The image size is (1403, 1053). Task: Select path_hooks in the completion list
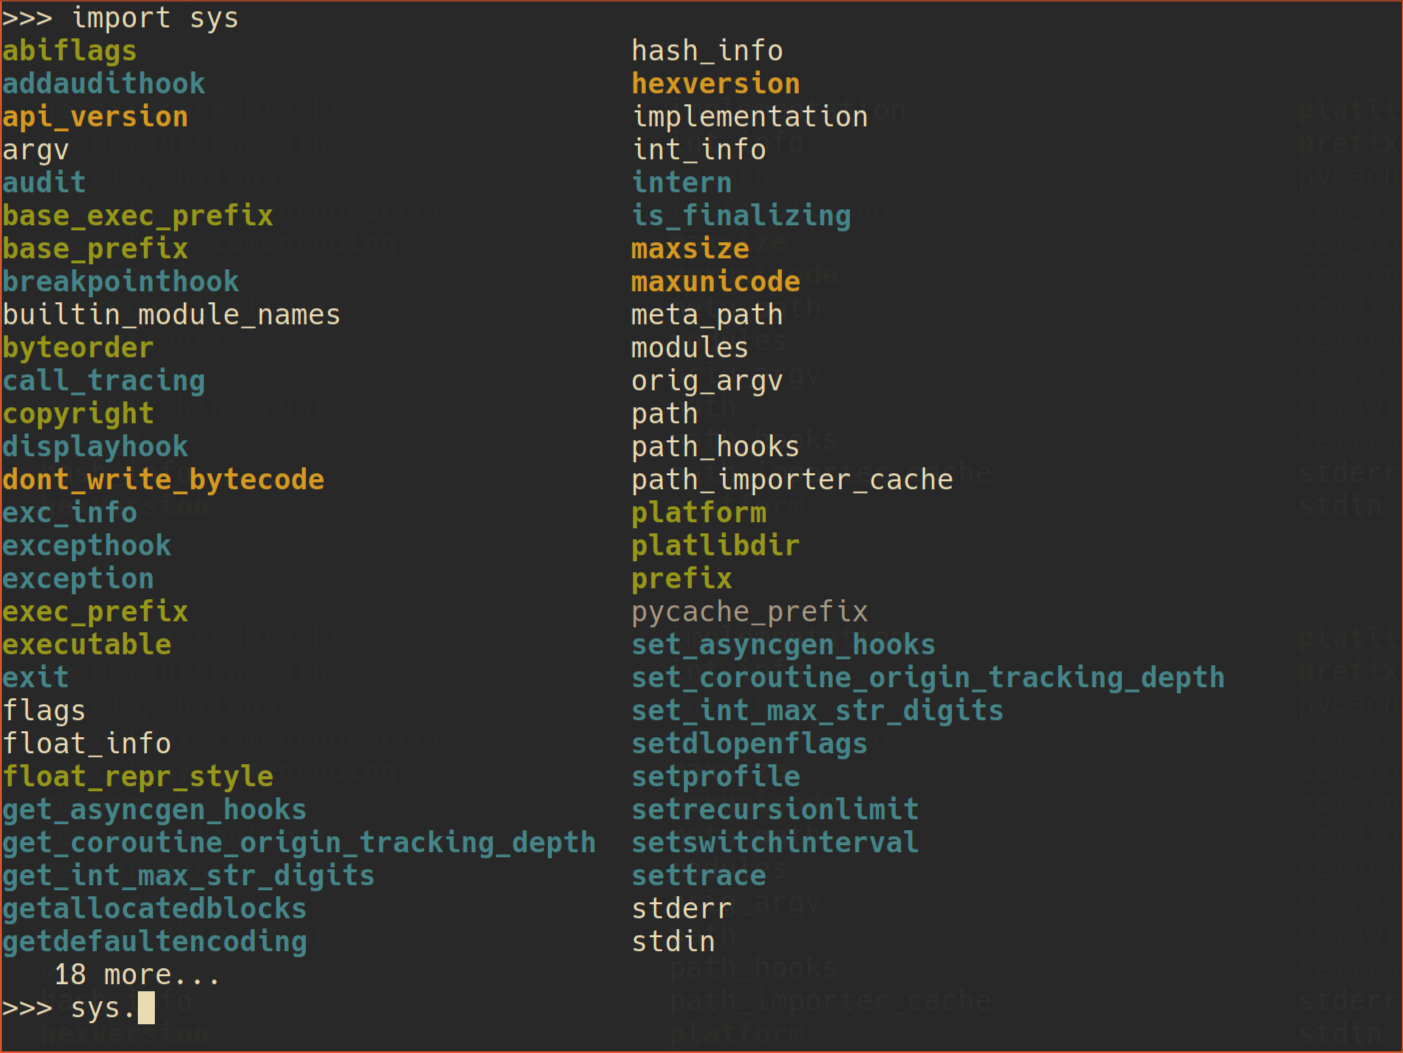tap(715, 447)
